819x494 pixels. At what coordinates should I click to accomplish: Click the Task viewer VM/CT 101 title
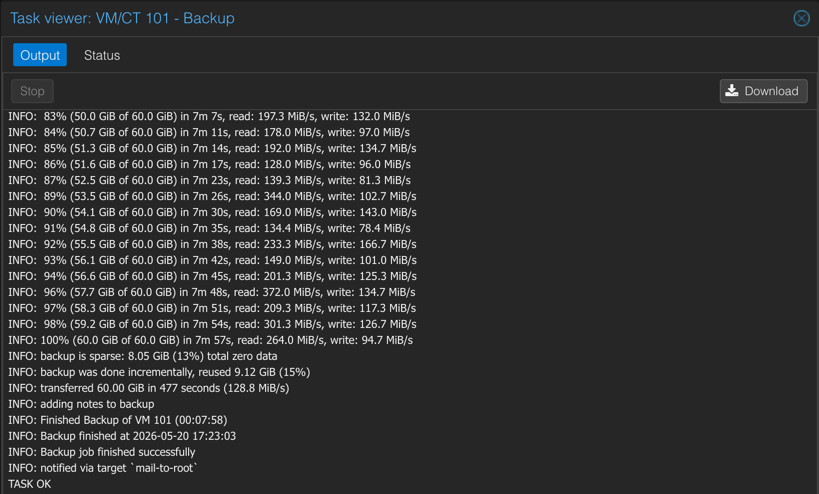click(x=122, y=18)
